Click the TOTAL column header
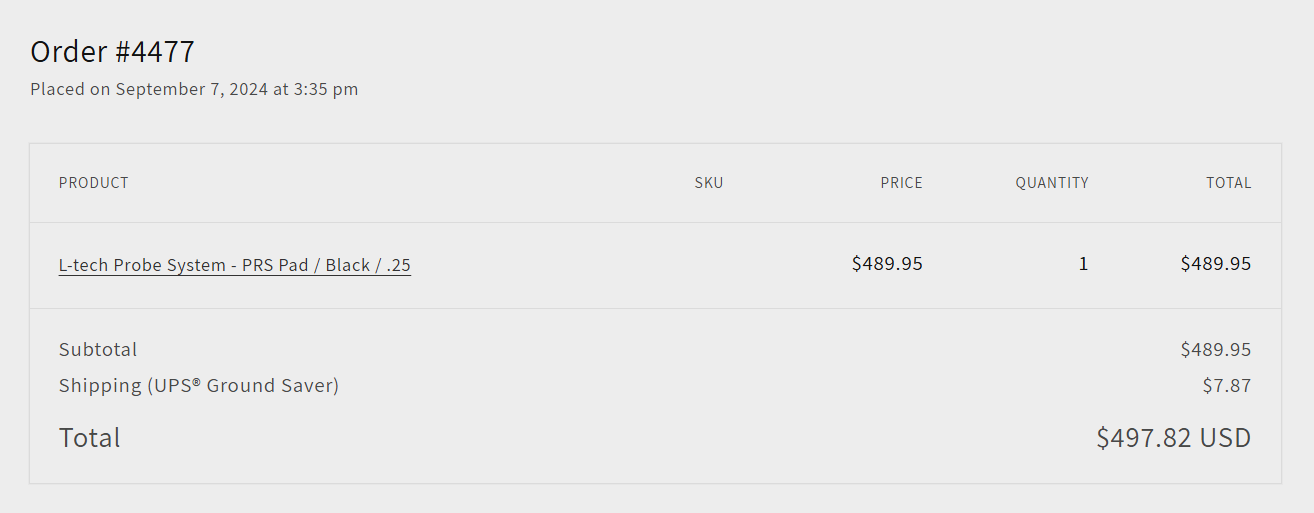The width and height of the screenshot is (1314, 513). point(1228,183)
